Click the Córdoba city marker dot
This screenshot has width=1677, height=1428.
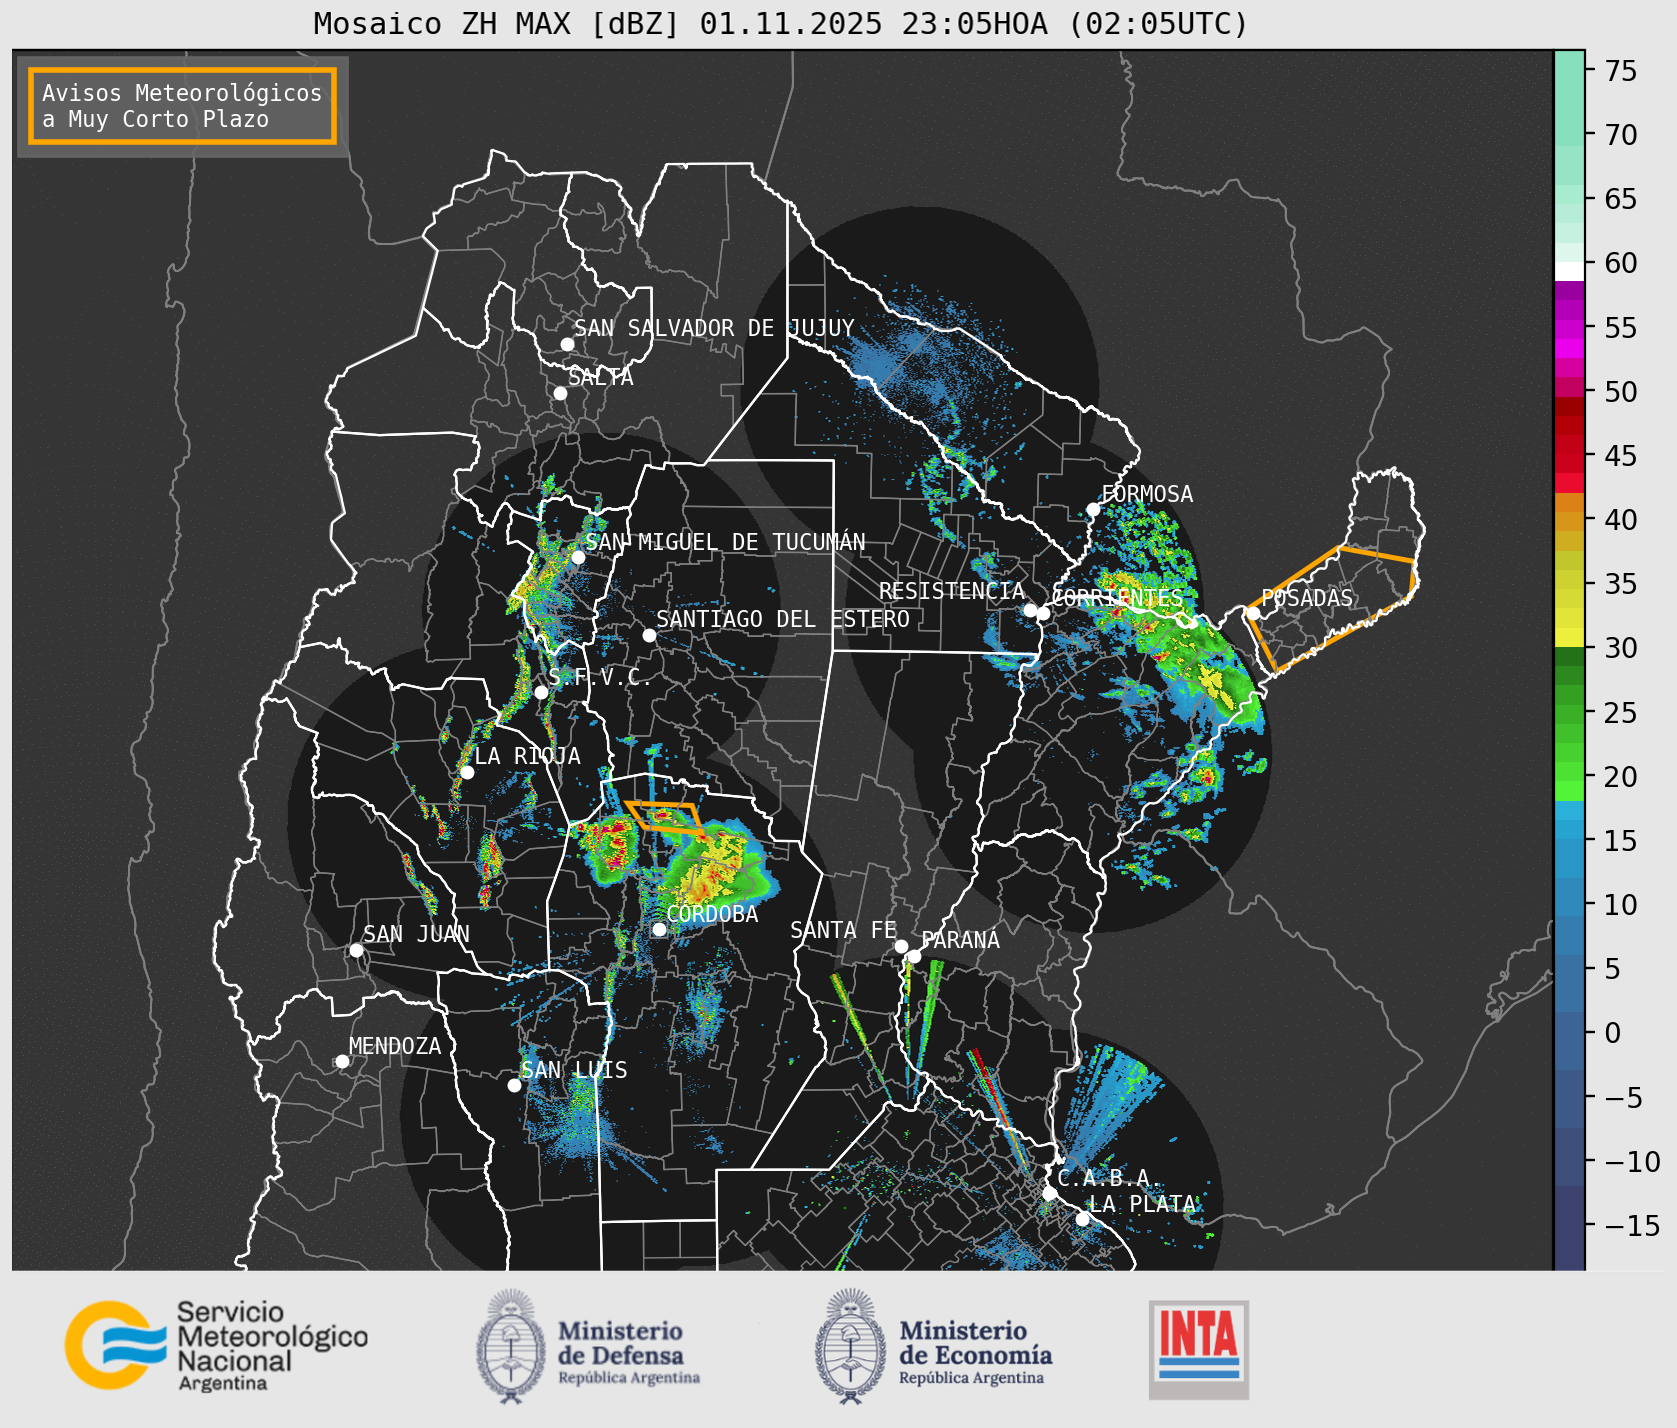(x=659, y=929)
